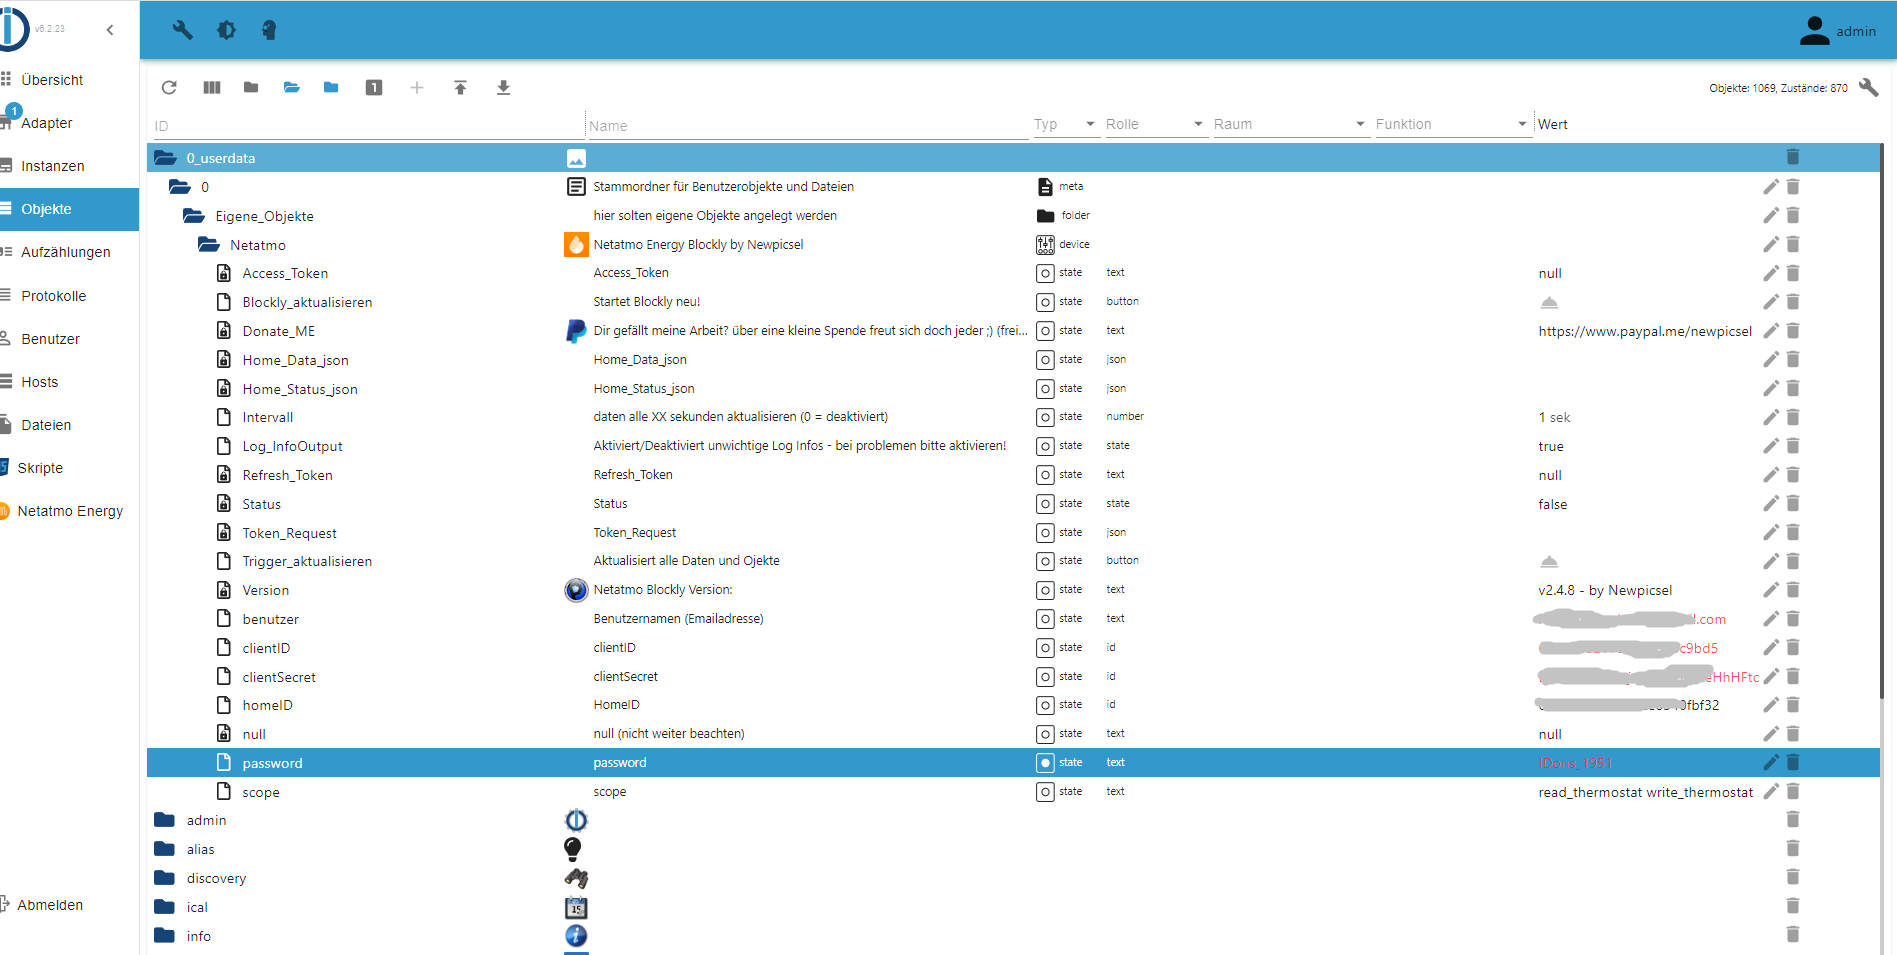Open the Rolle filter dropdown

click(1155, 124)
